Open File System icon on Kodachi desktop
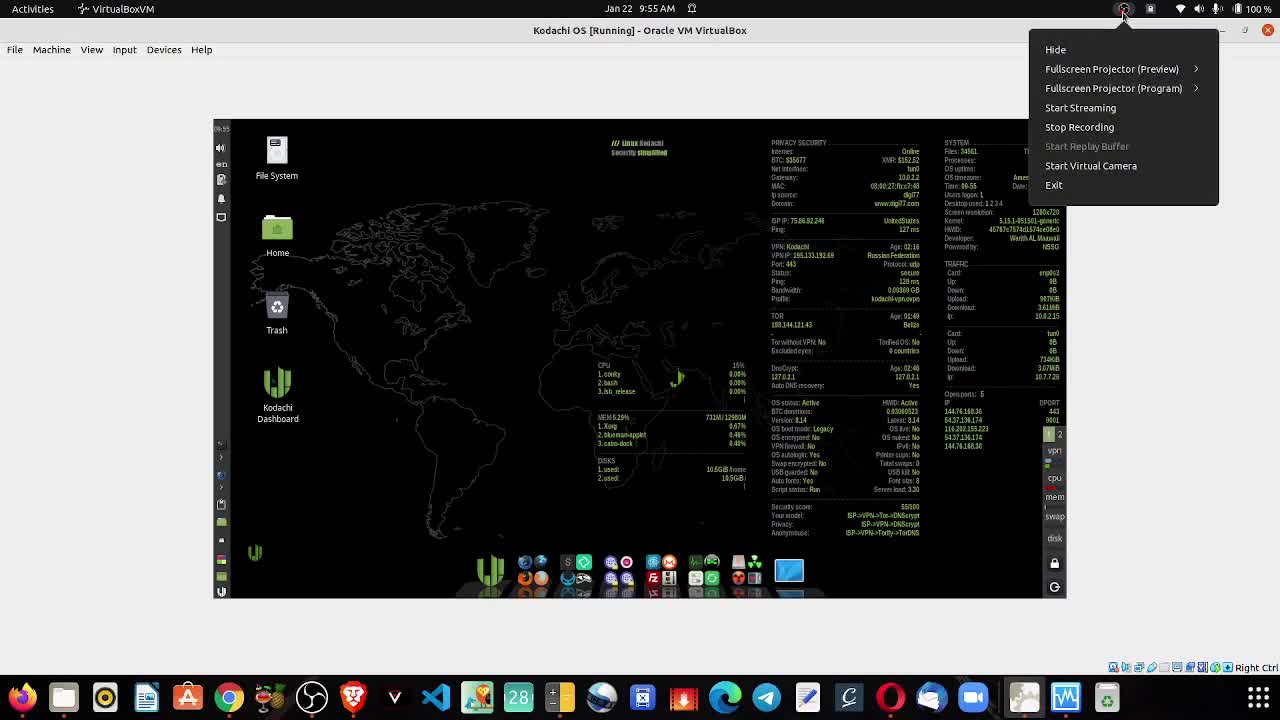This screenshot has height=720, width=1280. tap(277, 159)
